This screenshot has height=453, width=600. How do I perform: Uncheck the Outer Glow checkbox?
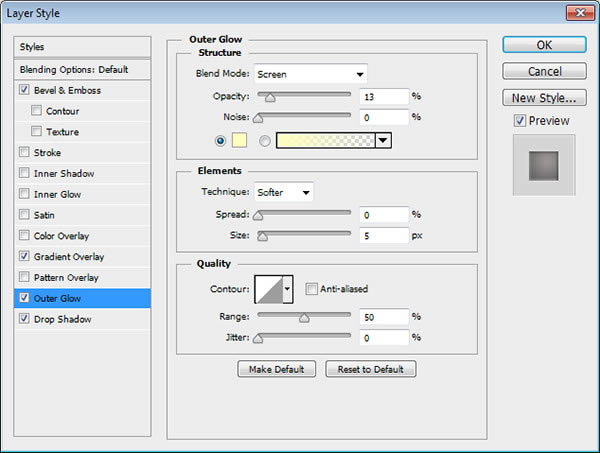point(24,298)
